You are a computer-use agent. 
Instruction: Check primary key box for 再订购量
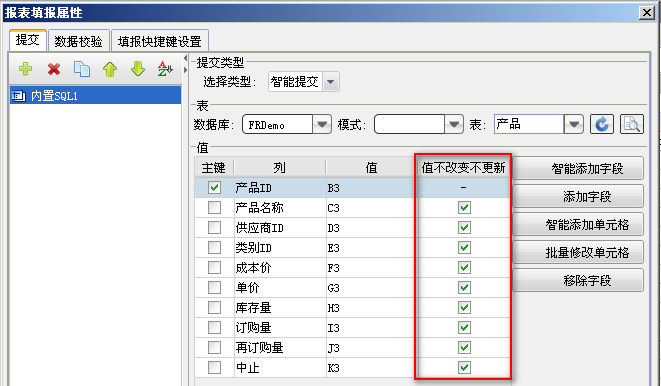tap(214, 348)
